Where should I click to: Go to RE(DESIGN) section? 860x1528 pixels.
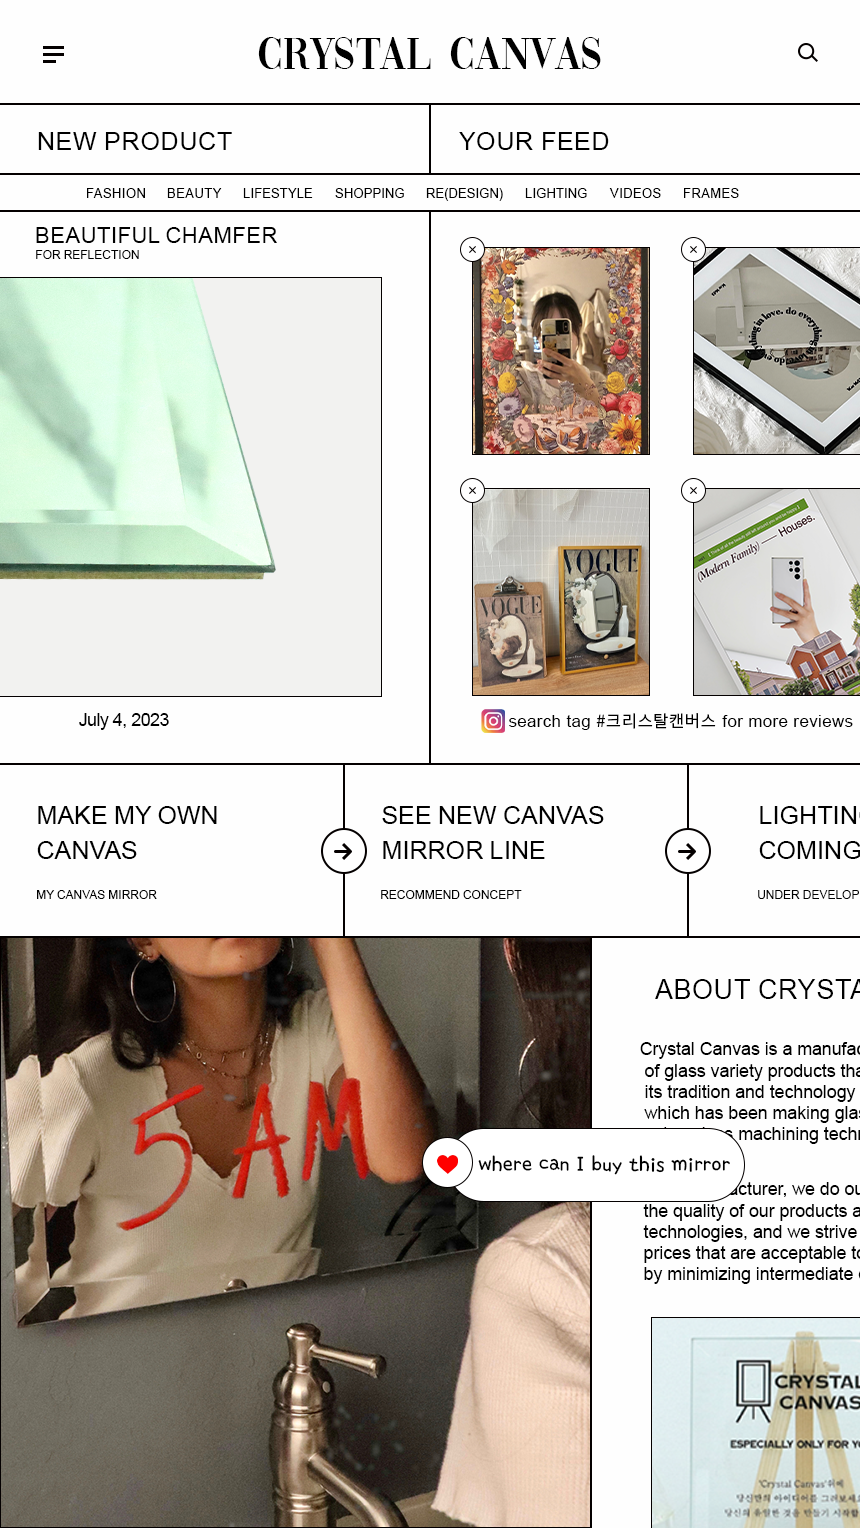pos(464,193)
